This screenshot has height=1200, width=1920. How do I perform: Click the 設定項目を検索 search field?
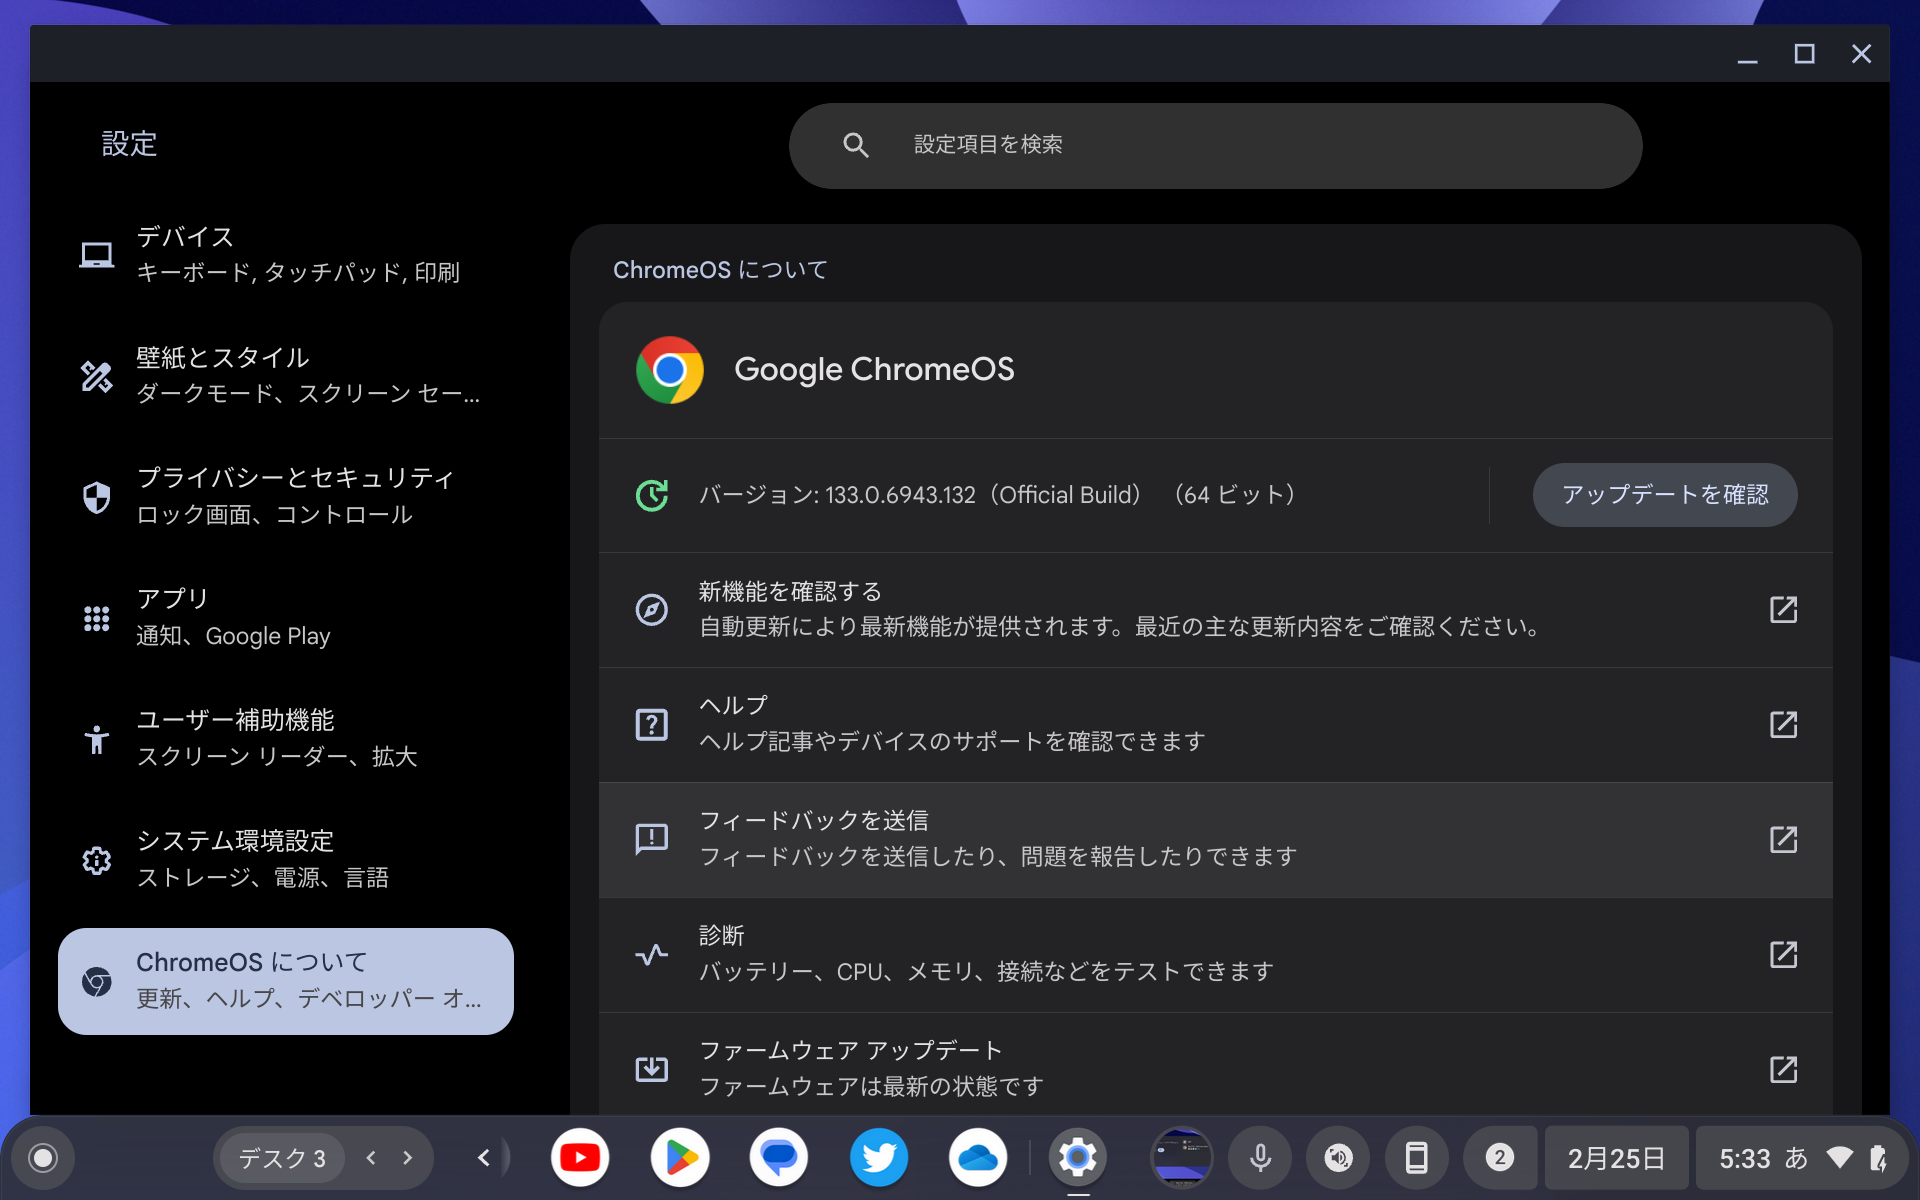1215,144
